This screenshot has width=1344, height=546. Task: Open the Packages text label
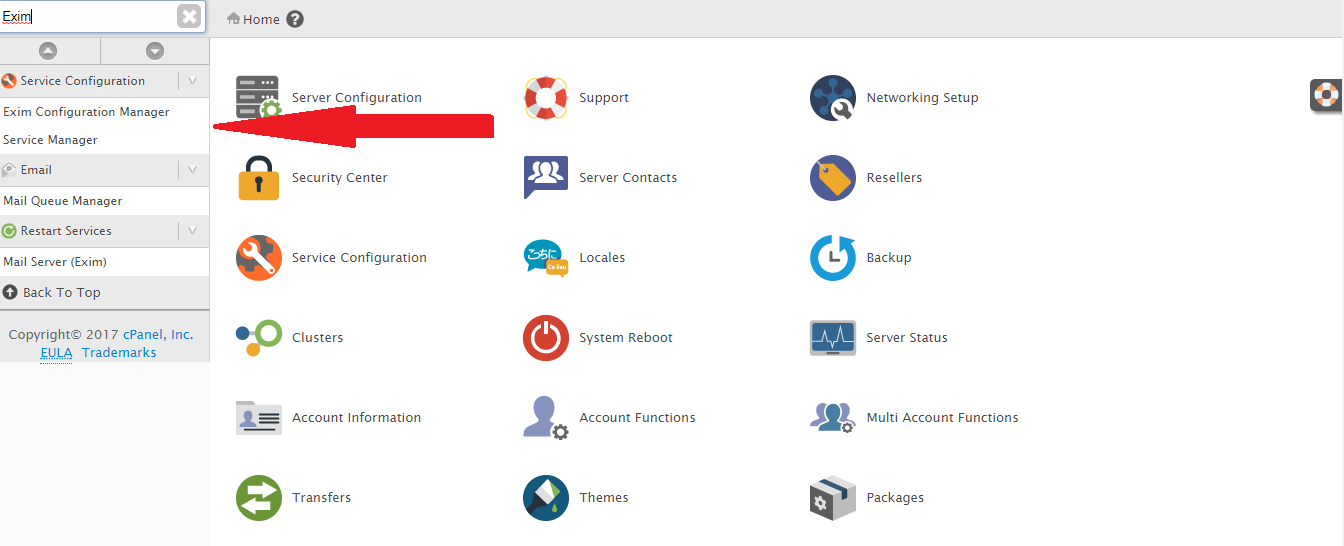pos(895,498)
